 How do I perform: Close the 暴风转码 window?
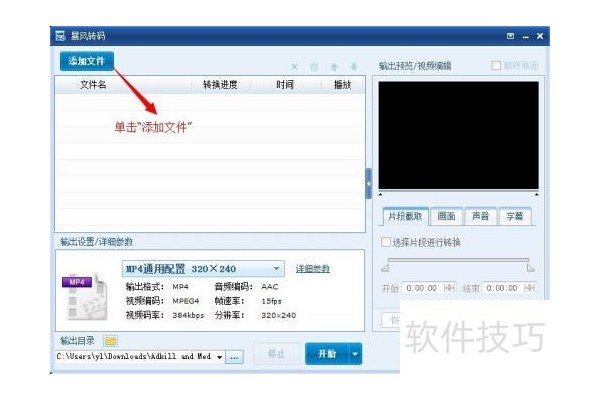(540, 36)
